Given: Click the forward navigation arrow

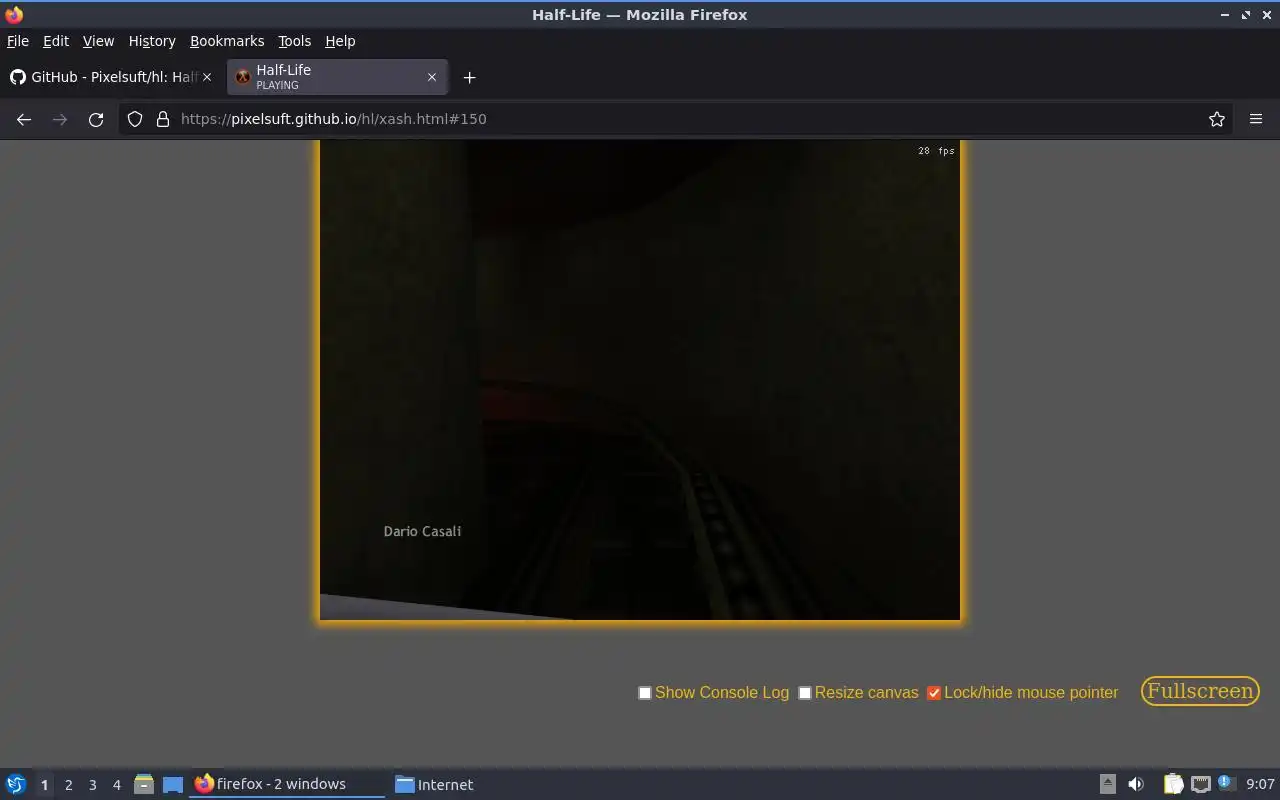Looking at the screenshot, I should pyautogui.click(x=60, y=119).
